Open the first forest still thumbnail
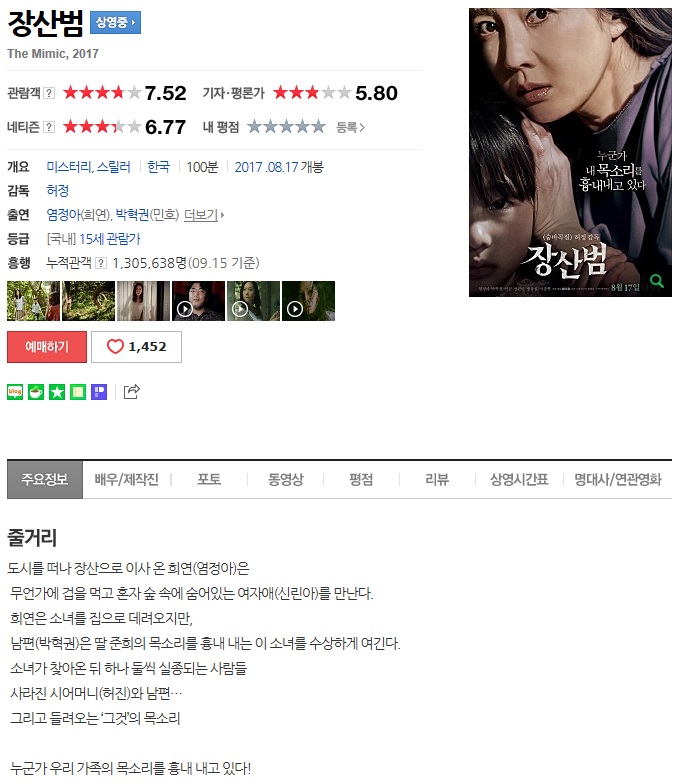 click(x=34, y=300)
